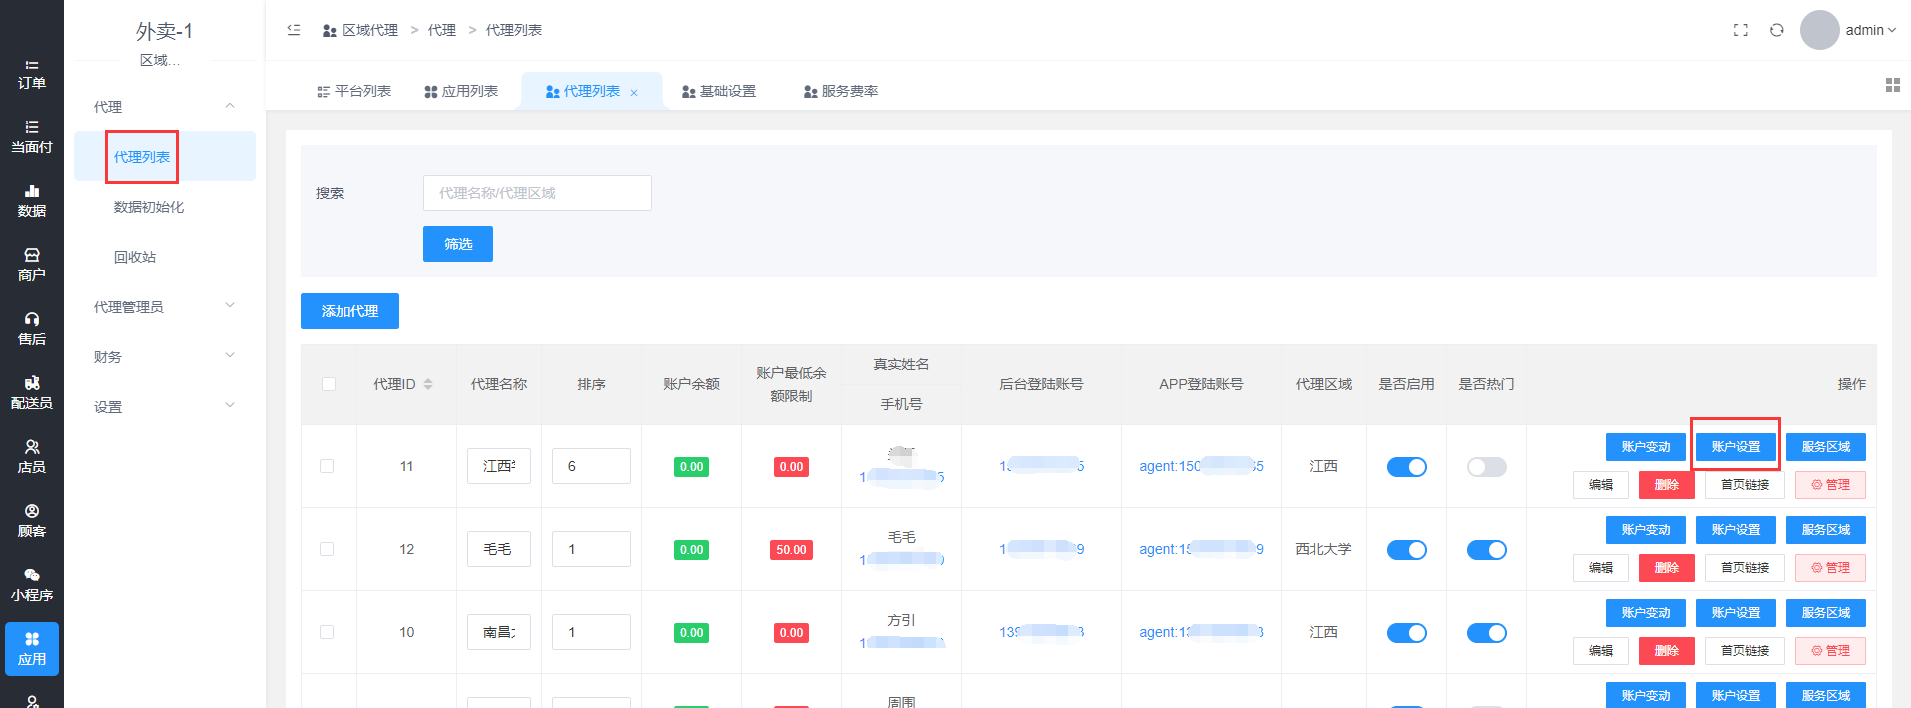Open the 售后 after-sales headset icon
1911x708 pixels.
pyautogui.click(x=31, y=329)
